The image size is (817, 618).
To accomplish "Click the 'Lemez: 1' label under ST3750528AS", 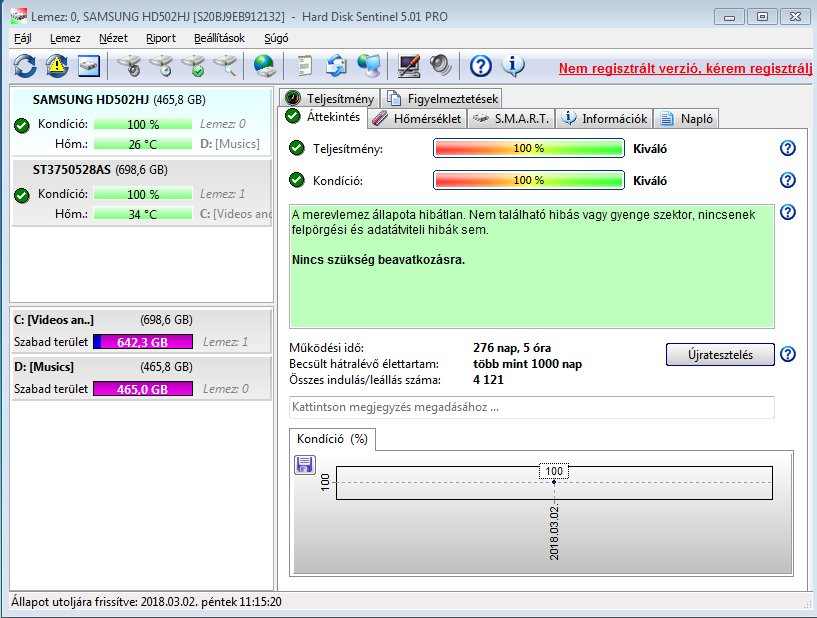I will 222,194.
